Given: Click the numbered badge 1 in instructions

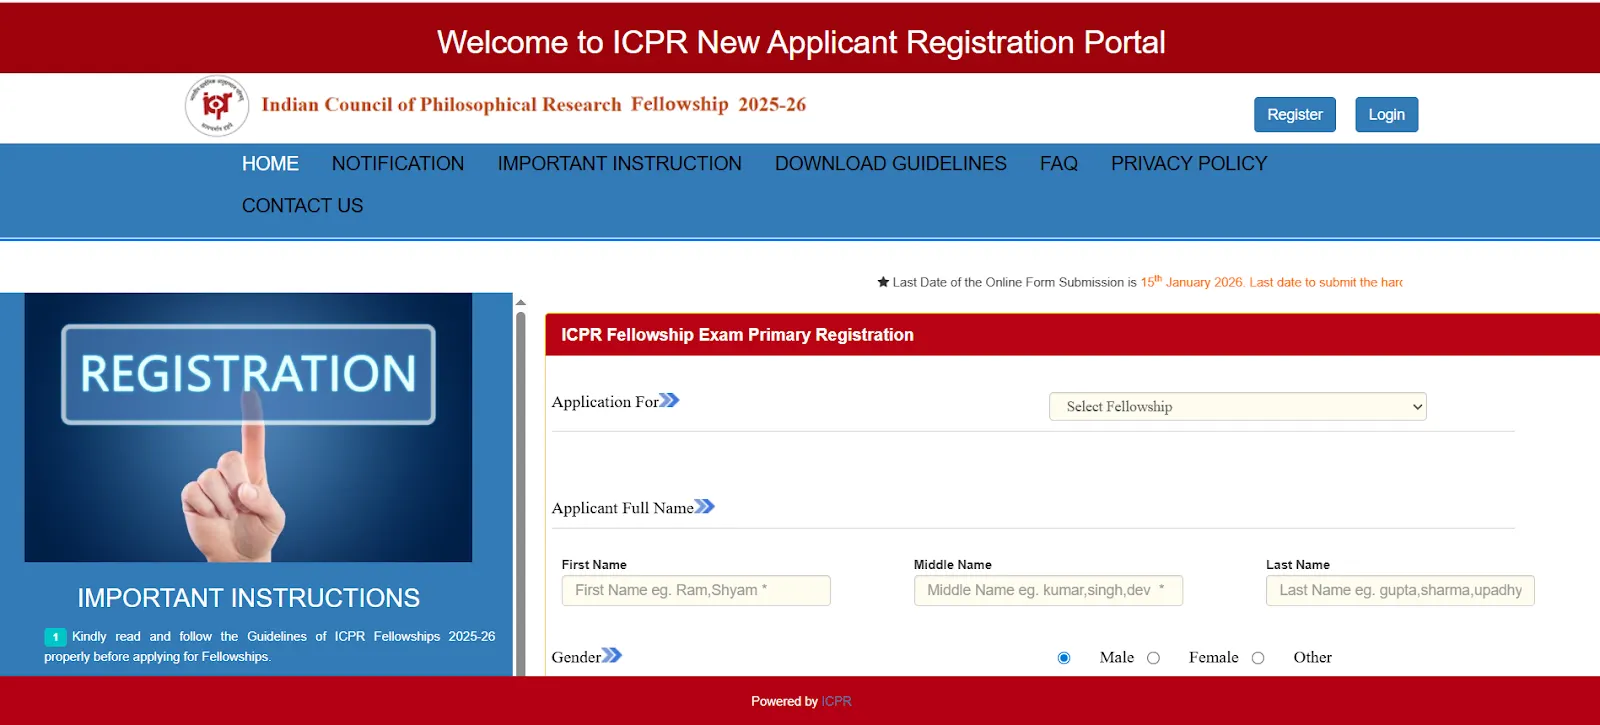Looking at the screenshot, I should [x=55, y=637].
